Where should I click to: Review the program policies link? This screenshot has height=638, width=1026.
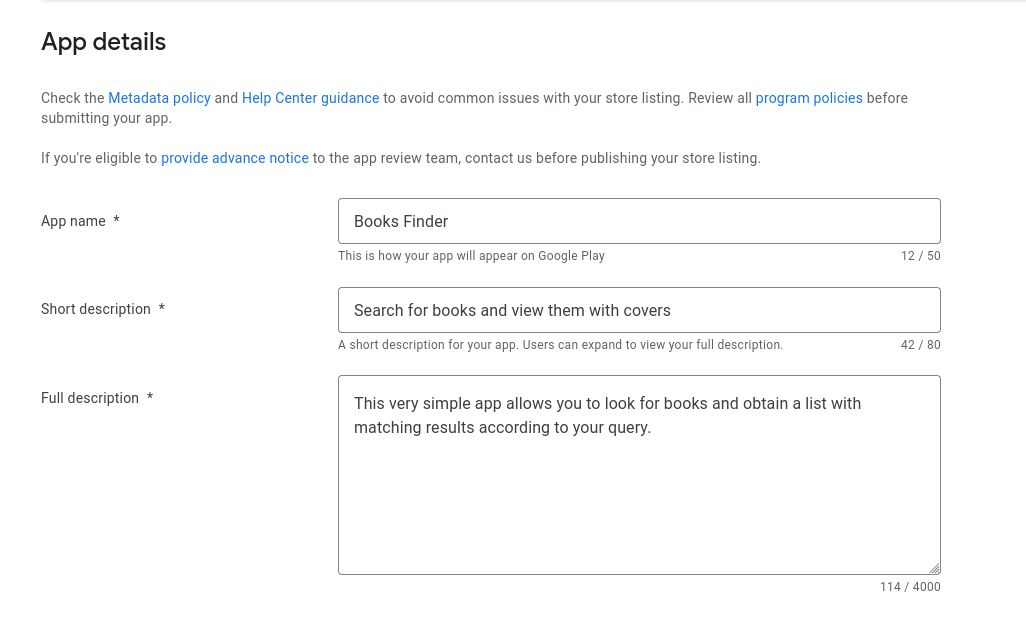pyautogui.click(x=808, y=98)
